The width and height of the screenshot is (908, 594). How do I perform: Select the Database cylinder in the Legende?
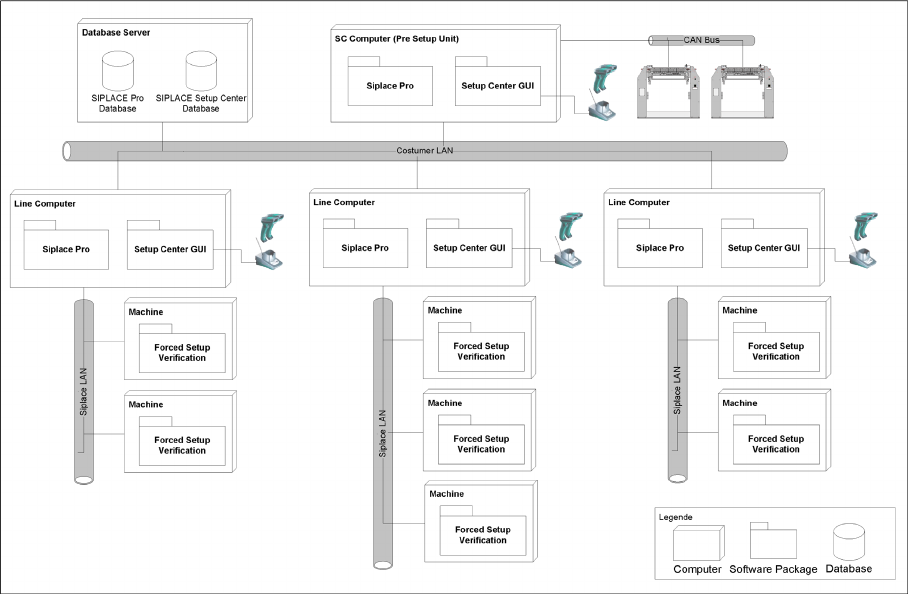[848, 542]
